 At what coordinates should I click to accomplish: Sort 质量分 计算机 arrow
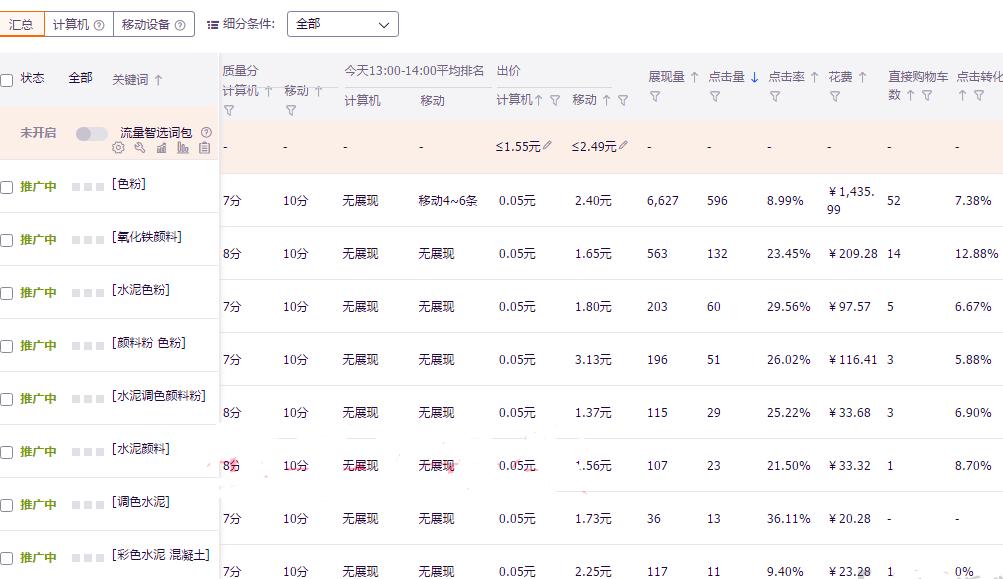click(268, 91)
